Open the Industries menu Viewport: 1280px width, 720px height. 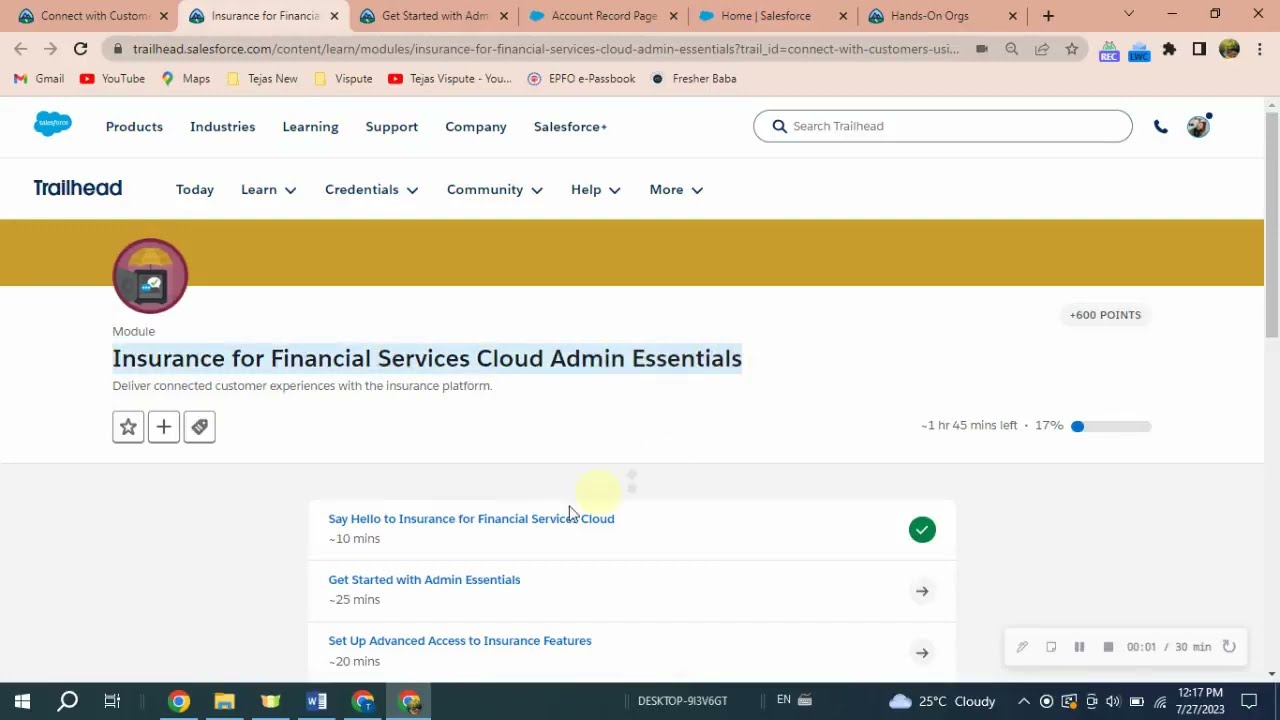coord(222,127)
